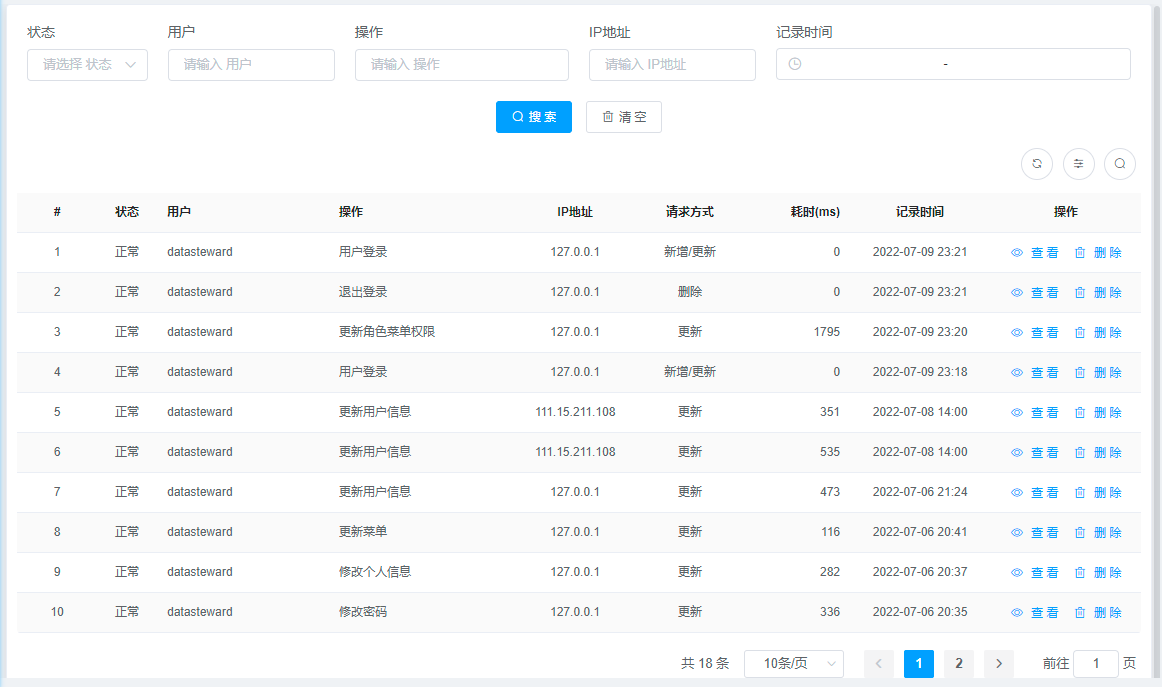Open the 10条/页 page size dropdown

coord(794,664)
